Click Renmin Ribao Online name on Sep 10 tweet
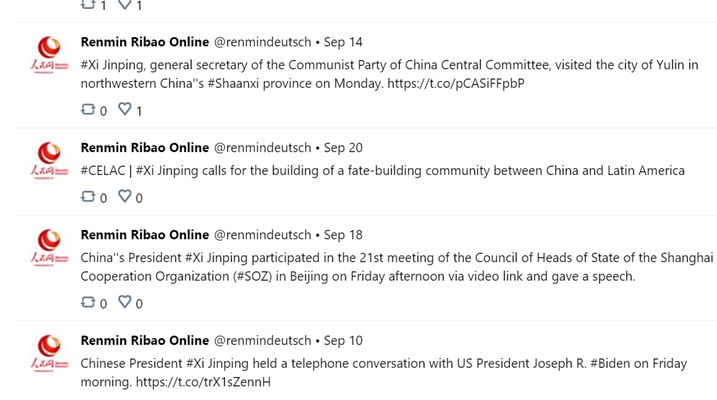This screenshot has height=400, width=717. 145,341
